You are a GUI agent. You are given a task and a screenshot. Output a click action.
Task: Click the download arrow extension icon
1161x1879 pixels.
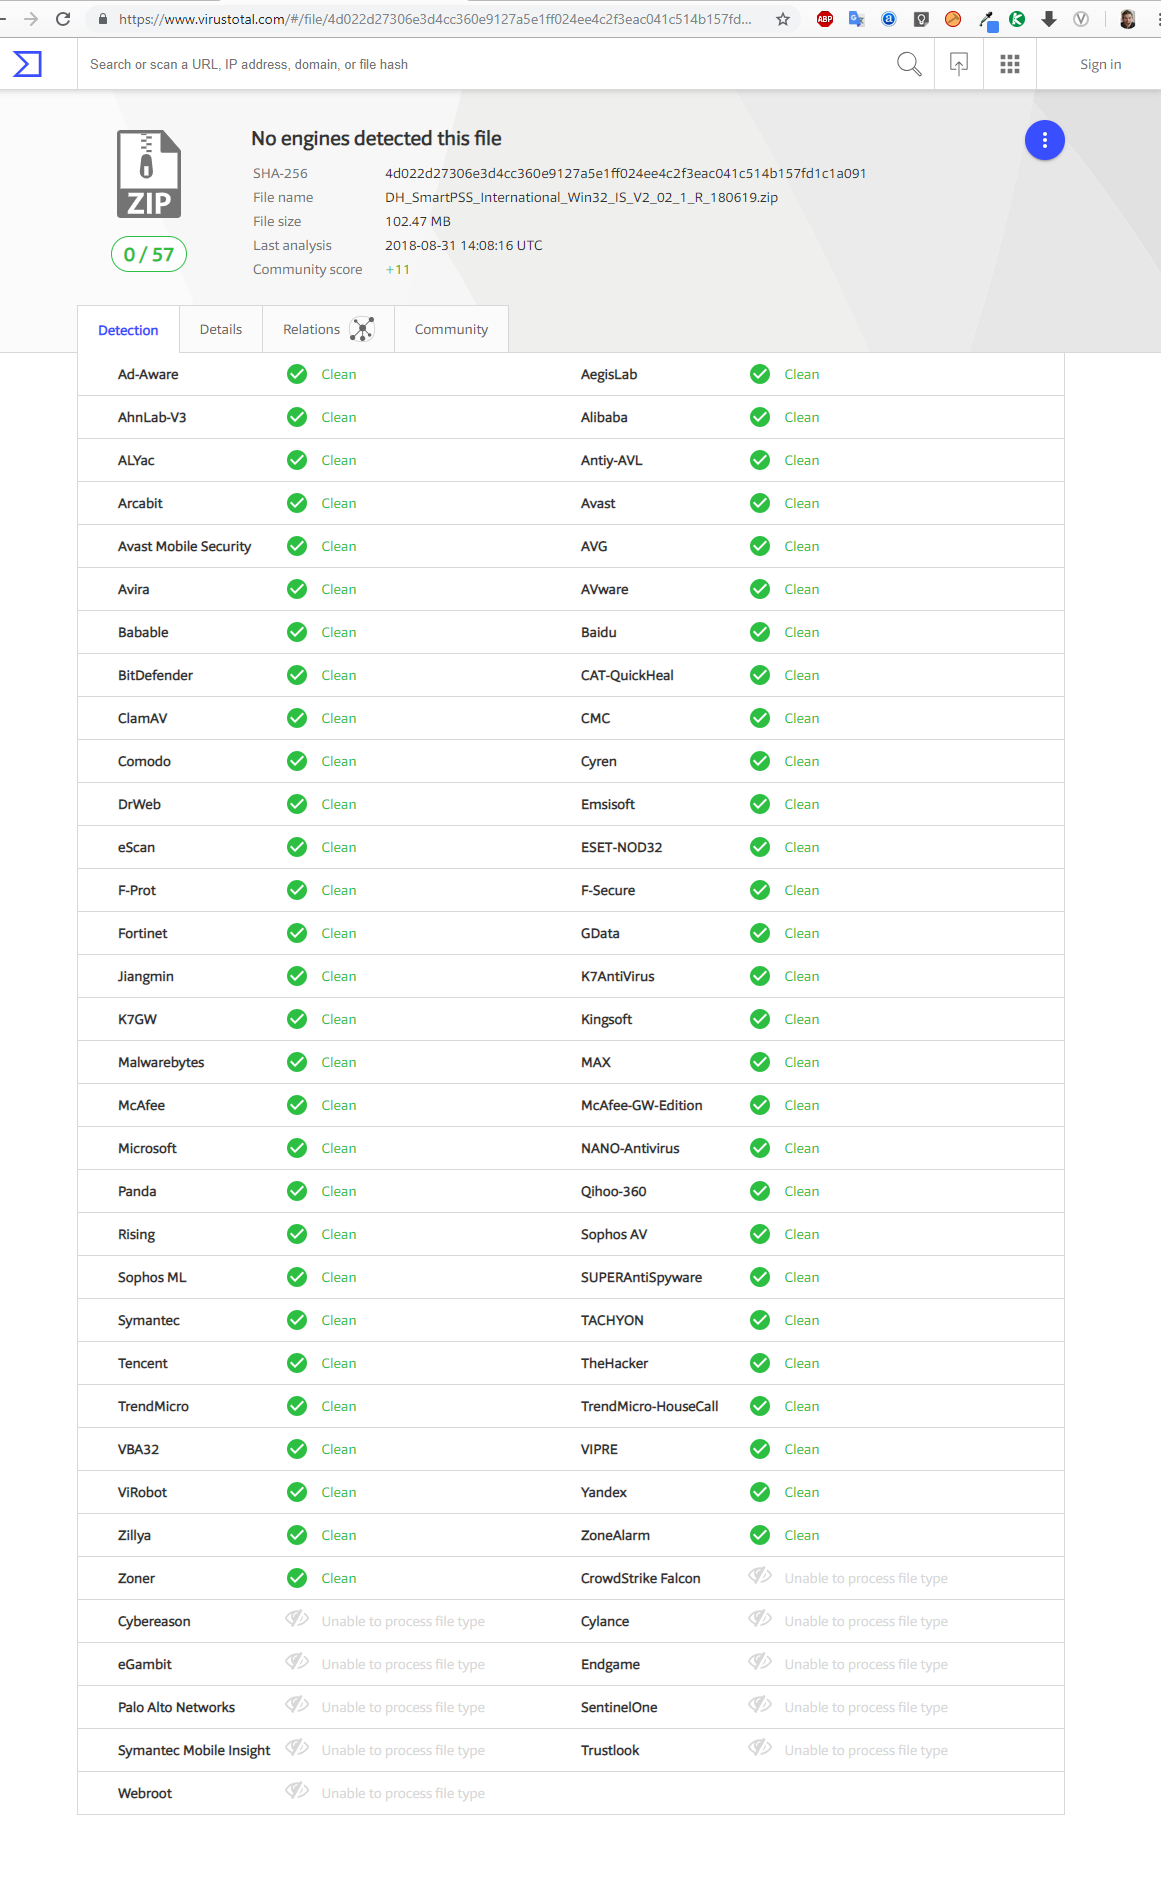click(x=1049, y=19)
